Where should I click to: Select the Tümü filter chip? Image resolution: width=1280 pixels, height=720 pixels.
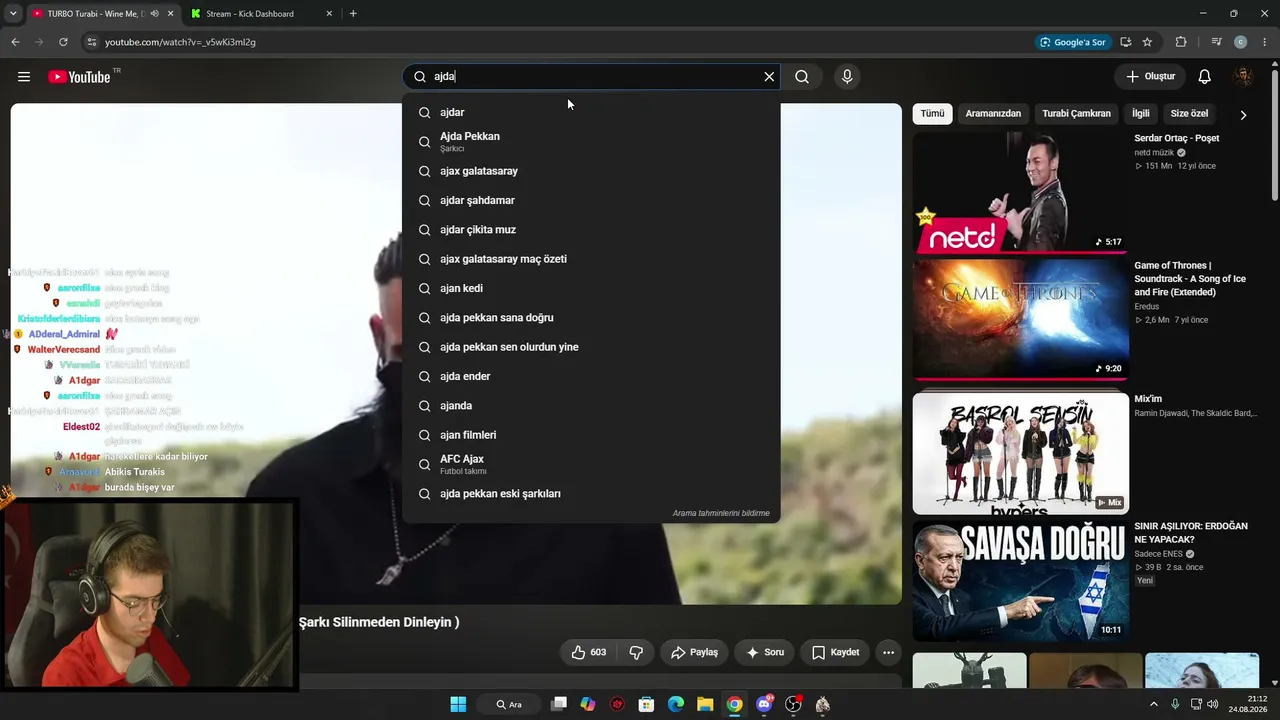(x=932, y=114)
